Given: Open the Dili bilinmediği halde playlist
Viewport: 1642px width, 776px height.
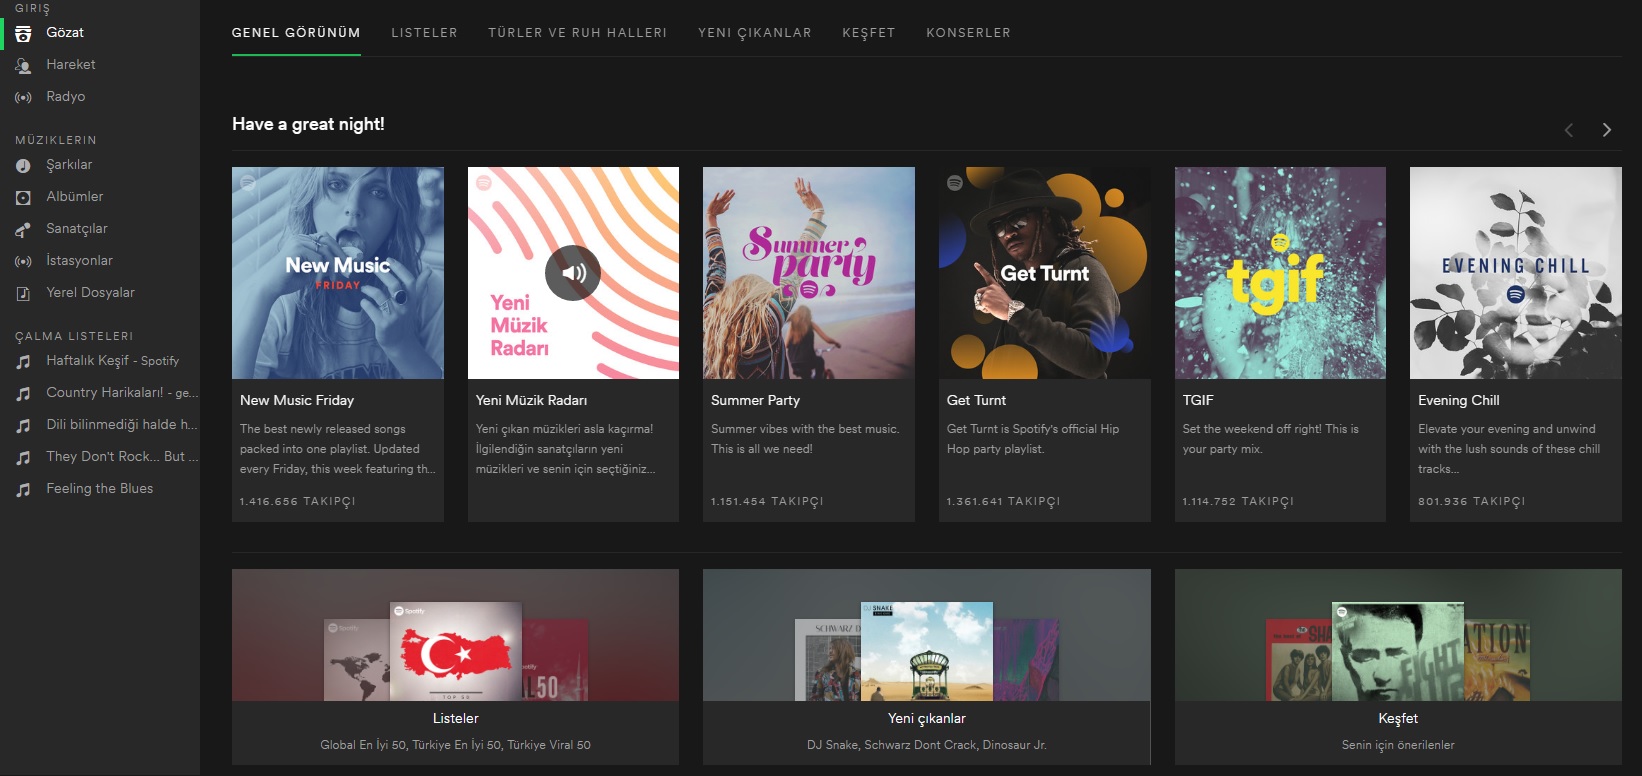Looking at the screenshot, I should pos(122,424).
